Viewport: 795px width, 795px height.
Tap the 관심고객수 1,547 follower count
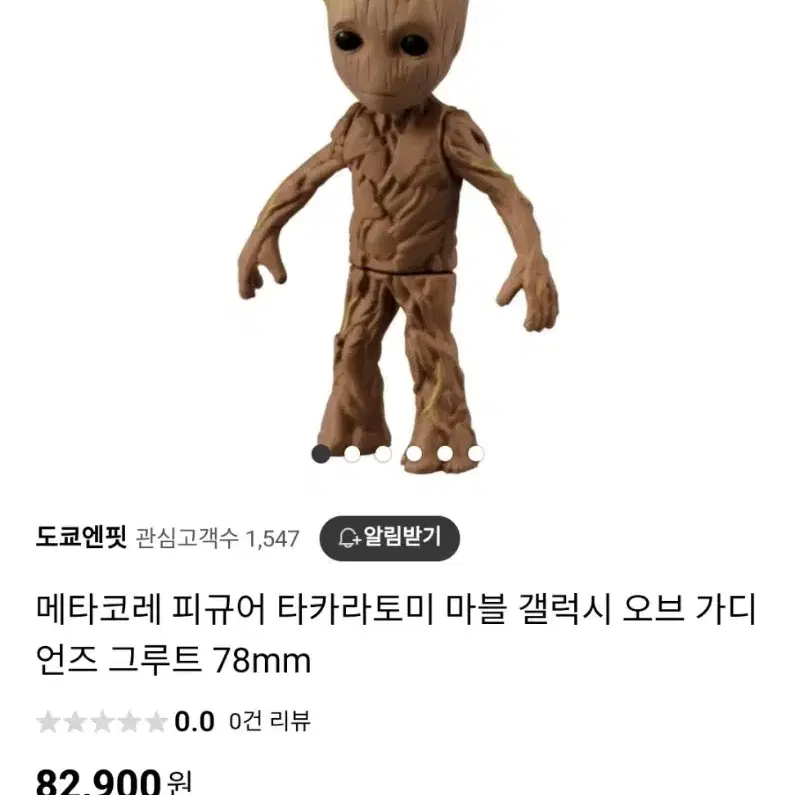tap(218, 538)
